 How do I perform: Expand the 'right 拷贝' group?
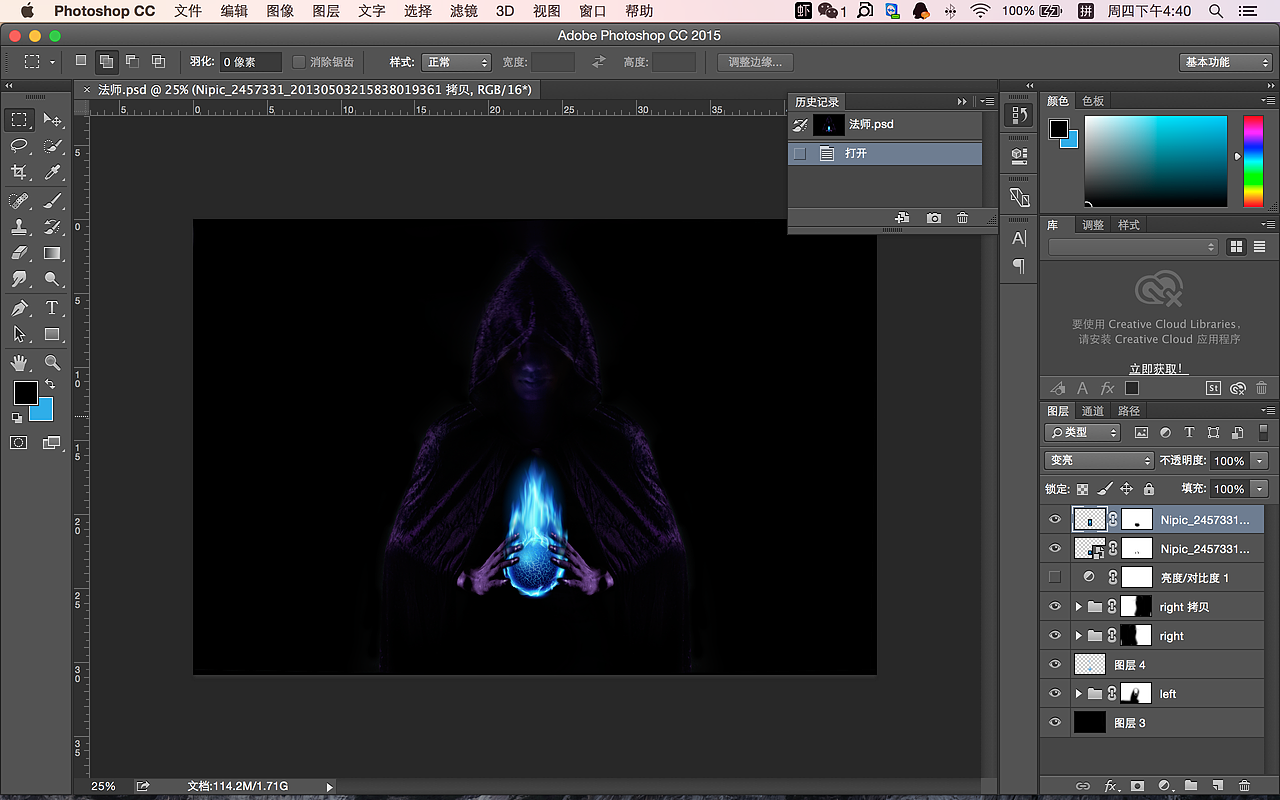(x=1078, y=607)
